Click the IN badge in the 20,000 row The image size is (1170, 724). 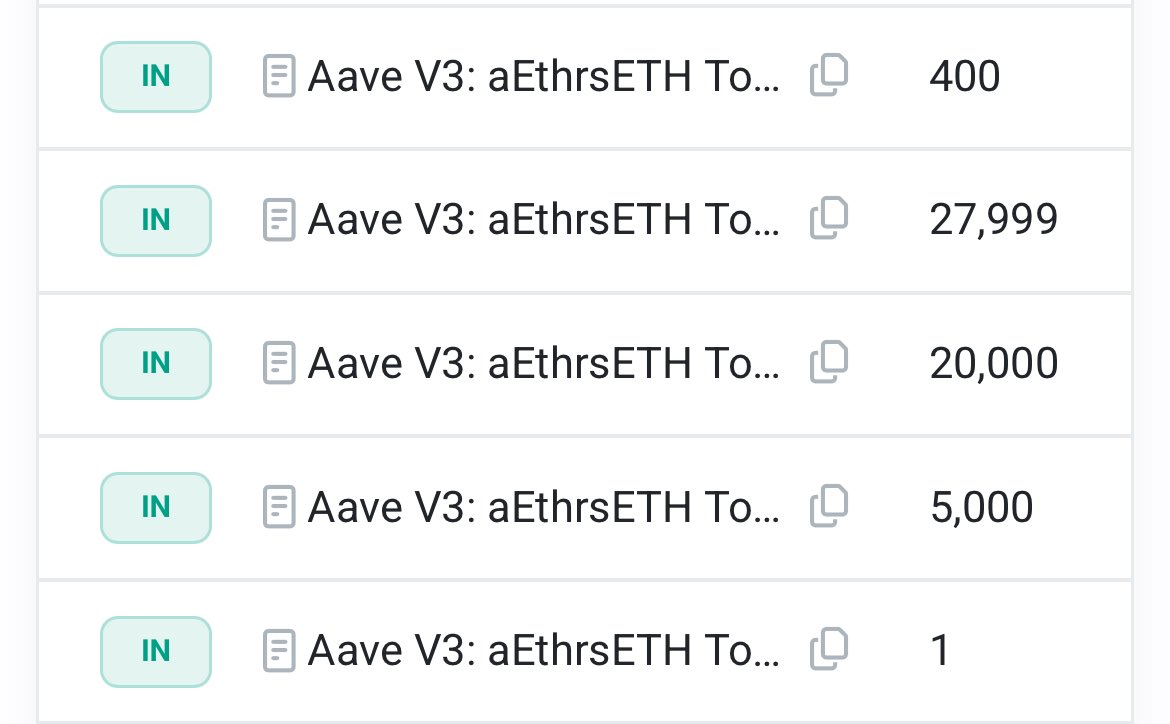(x=156, y=363)
